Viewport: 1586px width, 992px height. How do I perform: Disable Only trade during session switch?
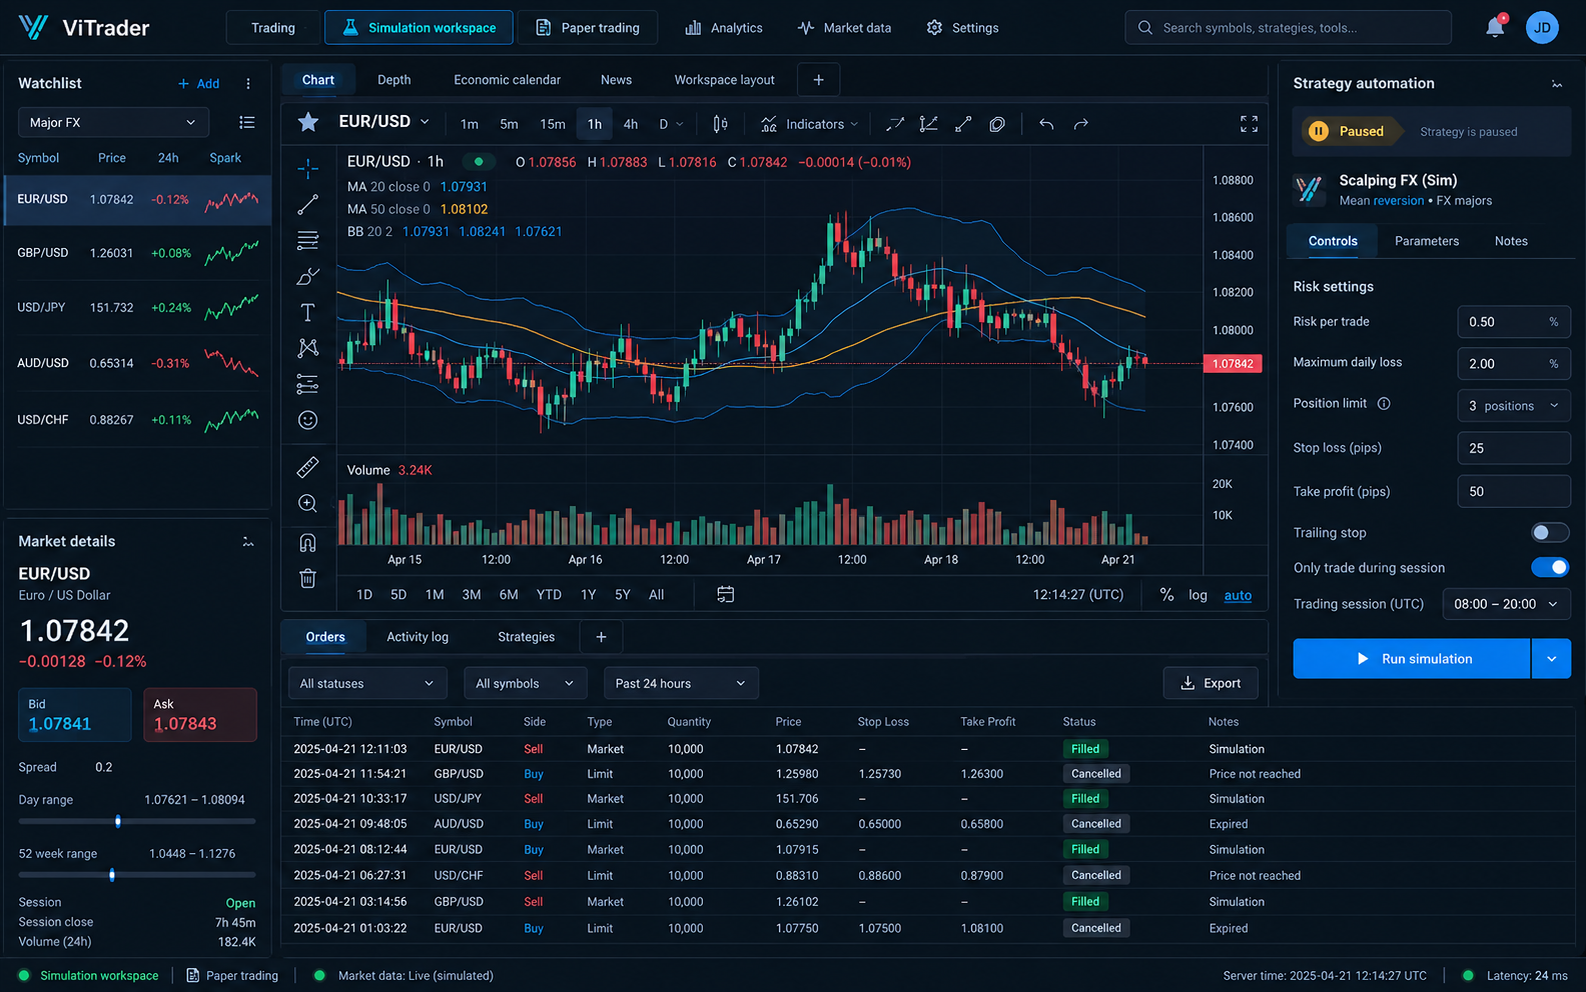(x=1550, y=568)
